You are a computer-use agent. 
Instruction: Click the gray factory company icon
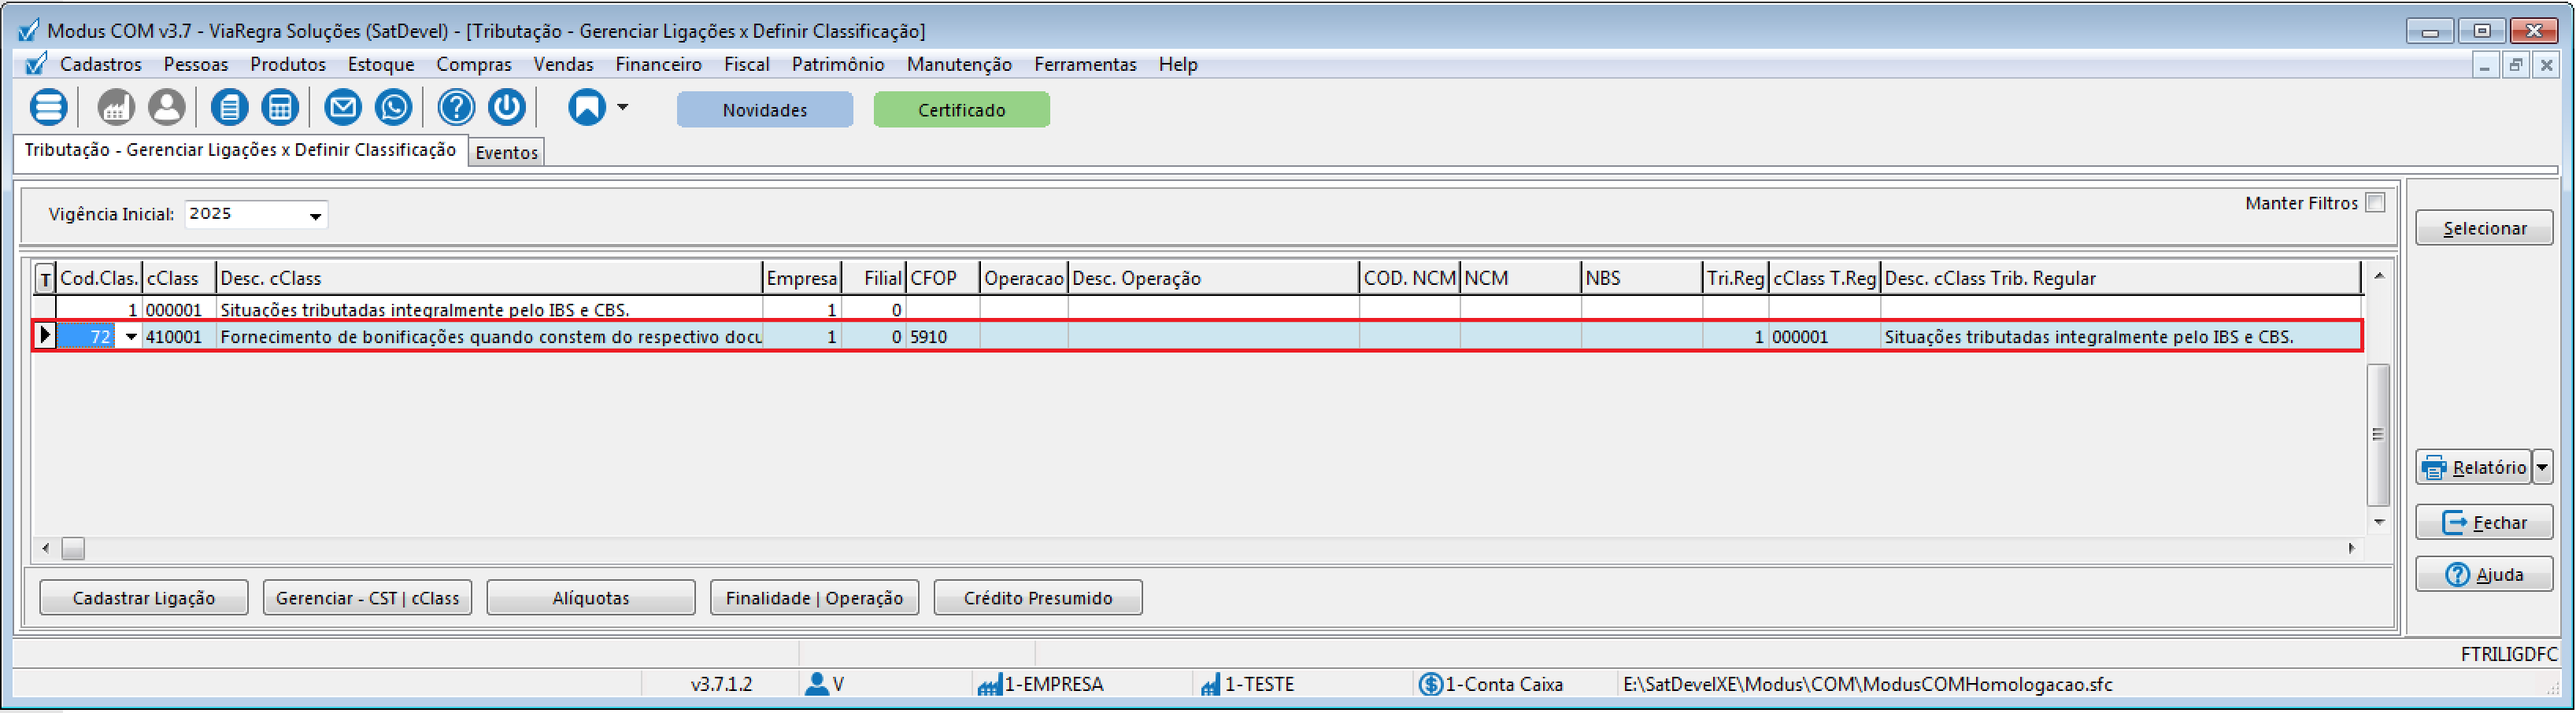[116, 107]
